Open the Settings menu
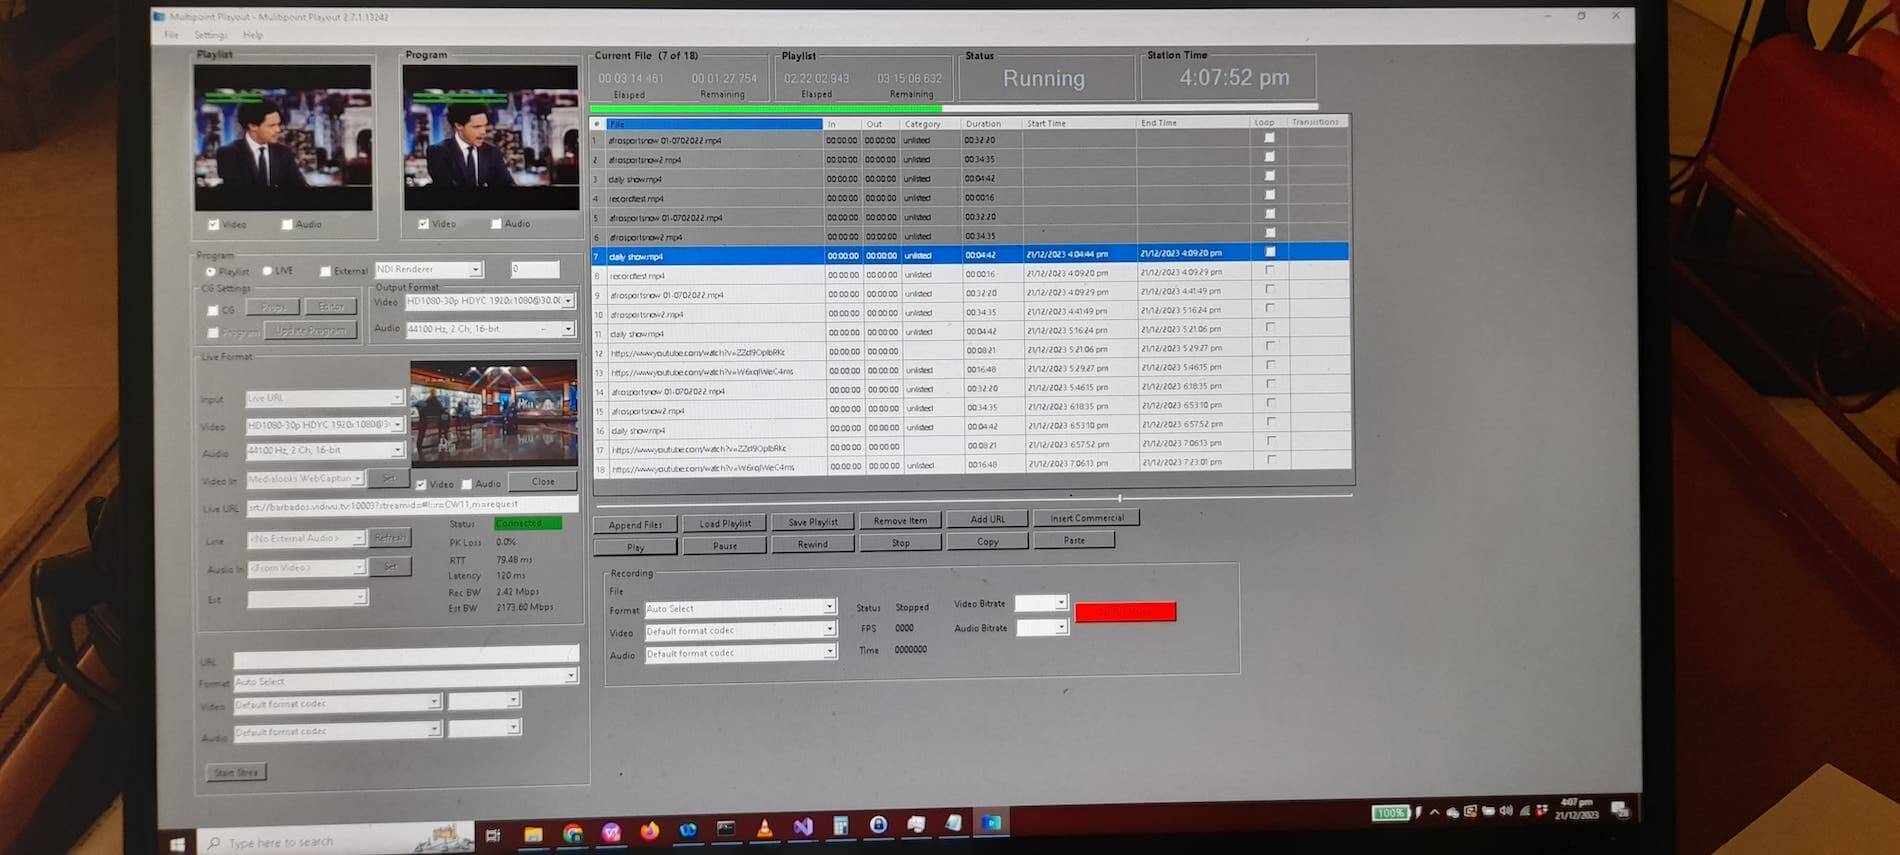This screenshot has height=855, width=1900. coord(210,35)
